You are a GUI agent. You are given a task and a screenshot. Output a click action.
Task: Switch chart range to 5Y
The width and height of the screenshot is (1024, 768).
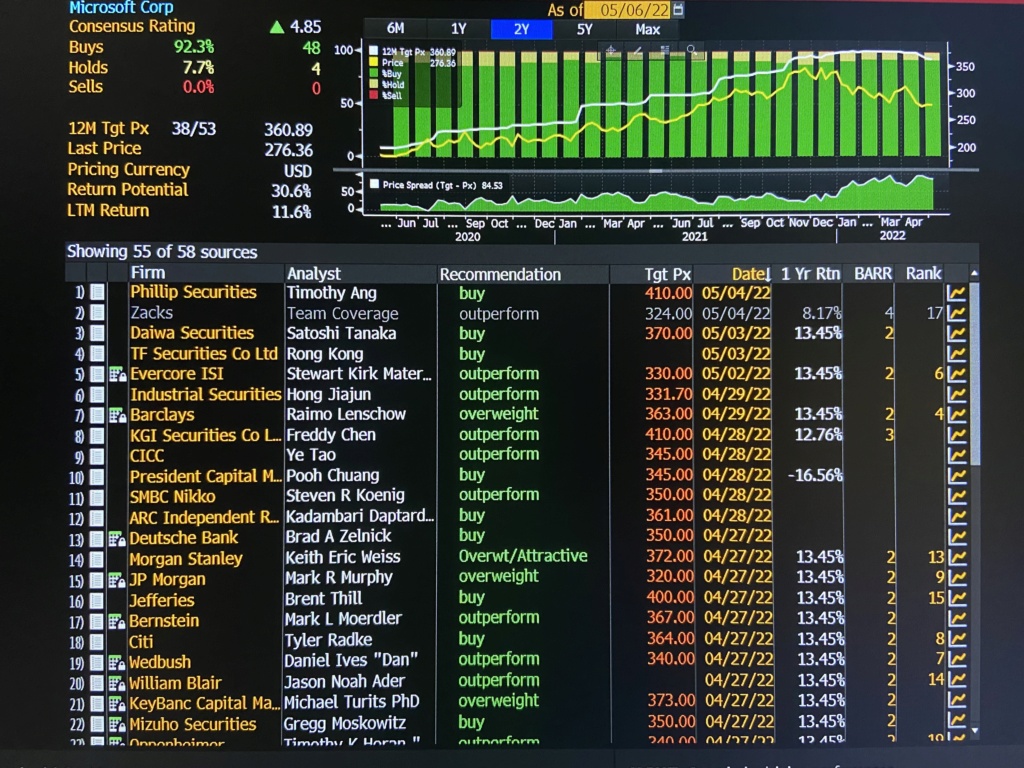click(584, 29)
